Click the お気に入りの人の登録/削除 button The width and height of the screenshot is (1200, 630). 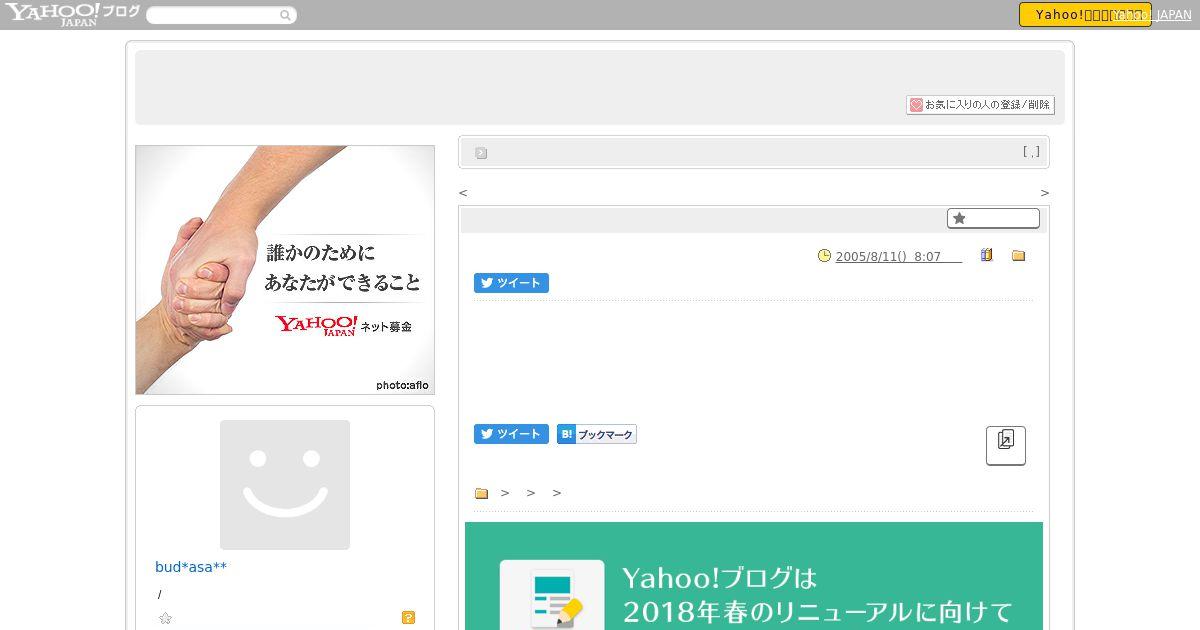(980, 105)
